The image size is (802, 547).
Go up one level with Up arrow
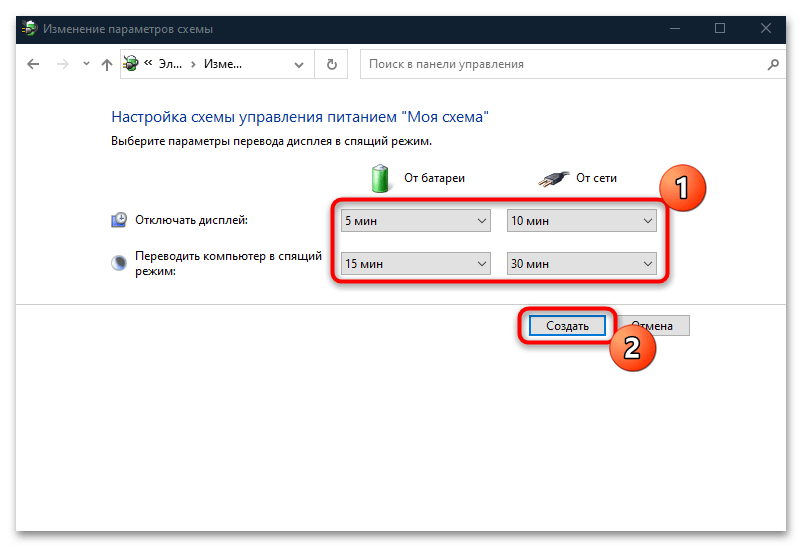tap(106, 64)
